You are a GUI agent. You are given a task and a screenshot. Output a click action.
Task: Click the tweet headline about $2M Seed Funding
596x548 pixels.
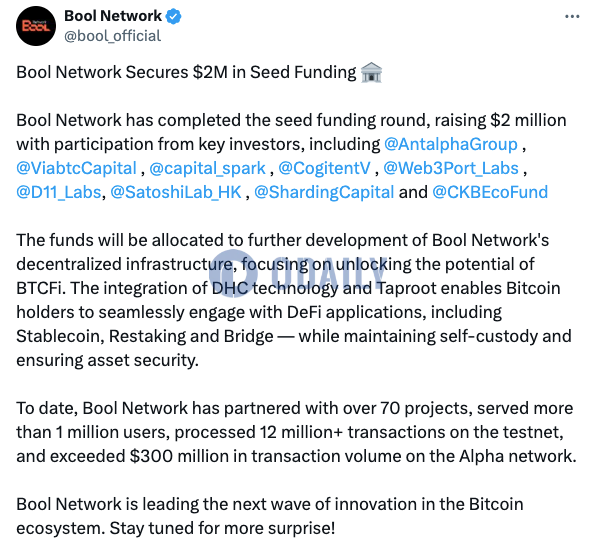click(x=186, y=72)
